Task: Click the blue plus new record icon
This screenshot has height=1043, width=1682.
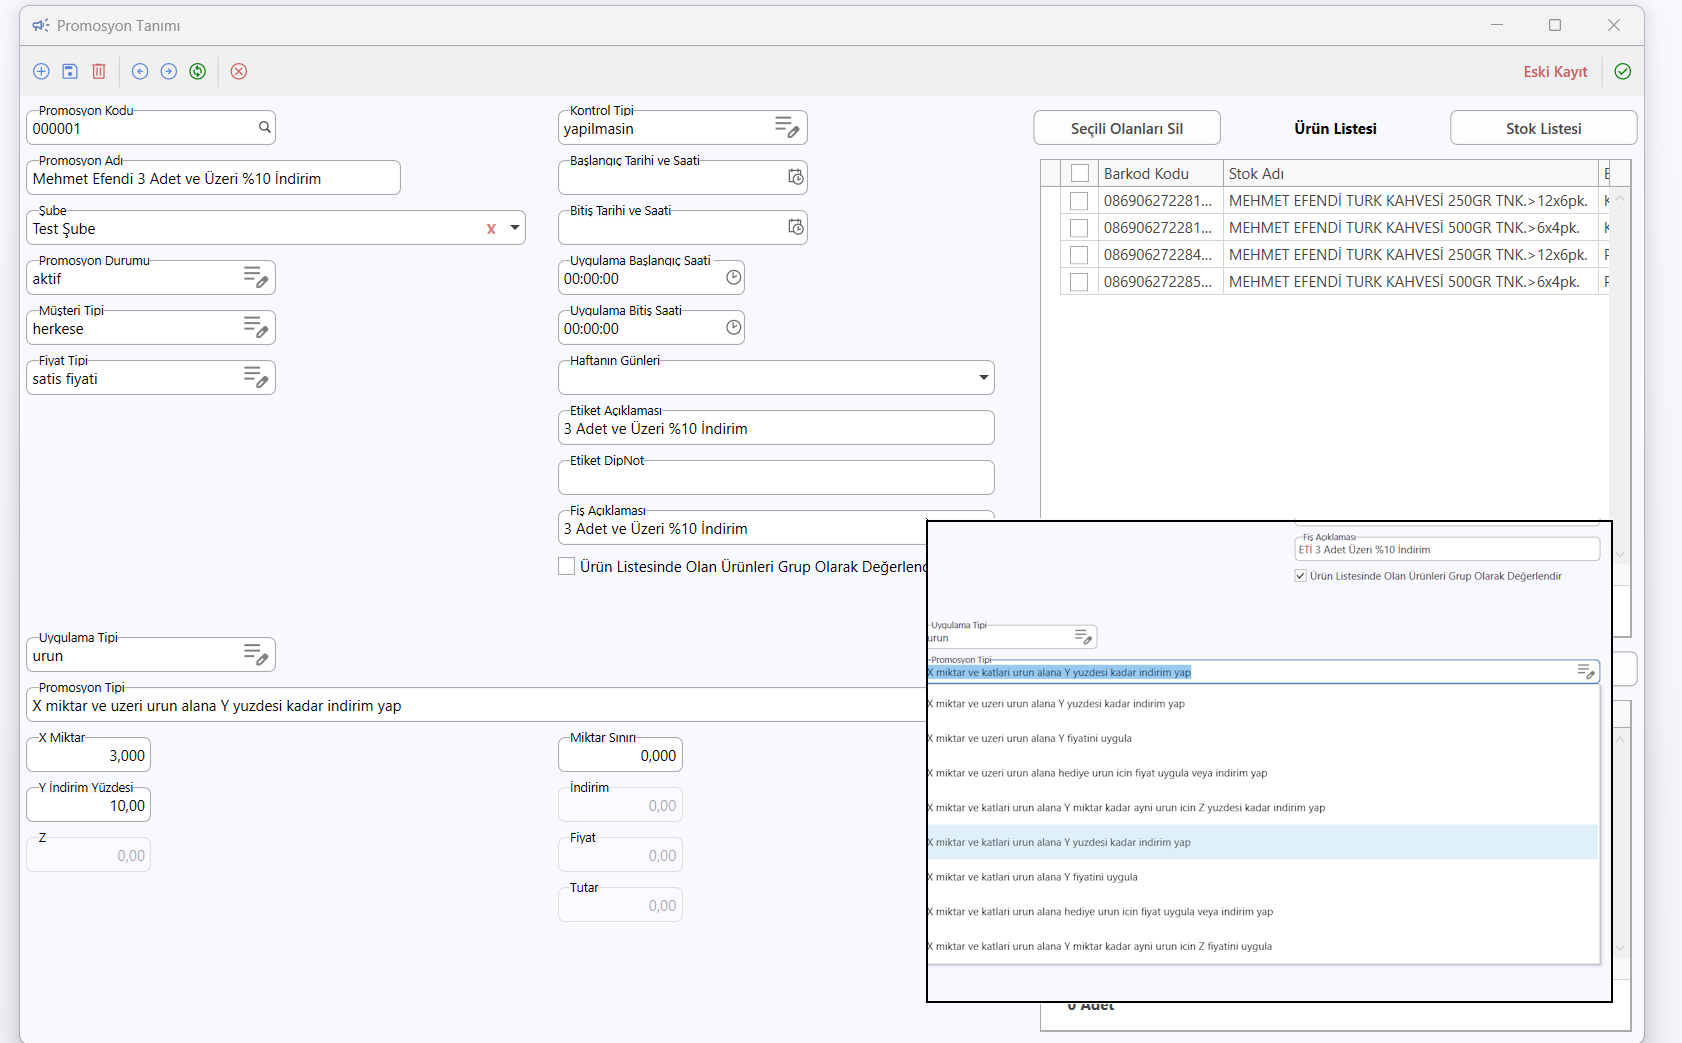Action: [x=41, y=71]
